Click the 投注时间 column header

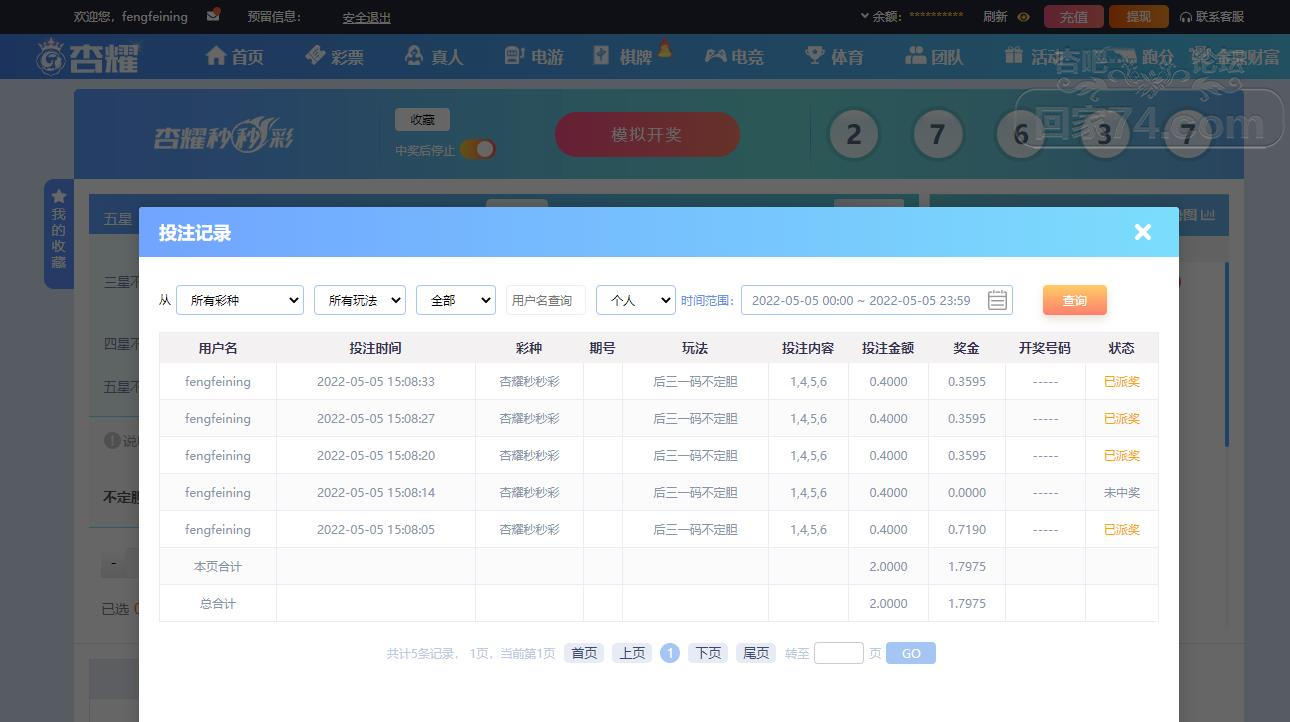click(x=376, y=348)
